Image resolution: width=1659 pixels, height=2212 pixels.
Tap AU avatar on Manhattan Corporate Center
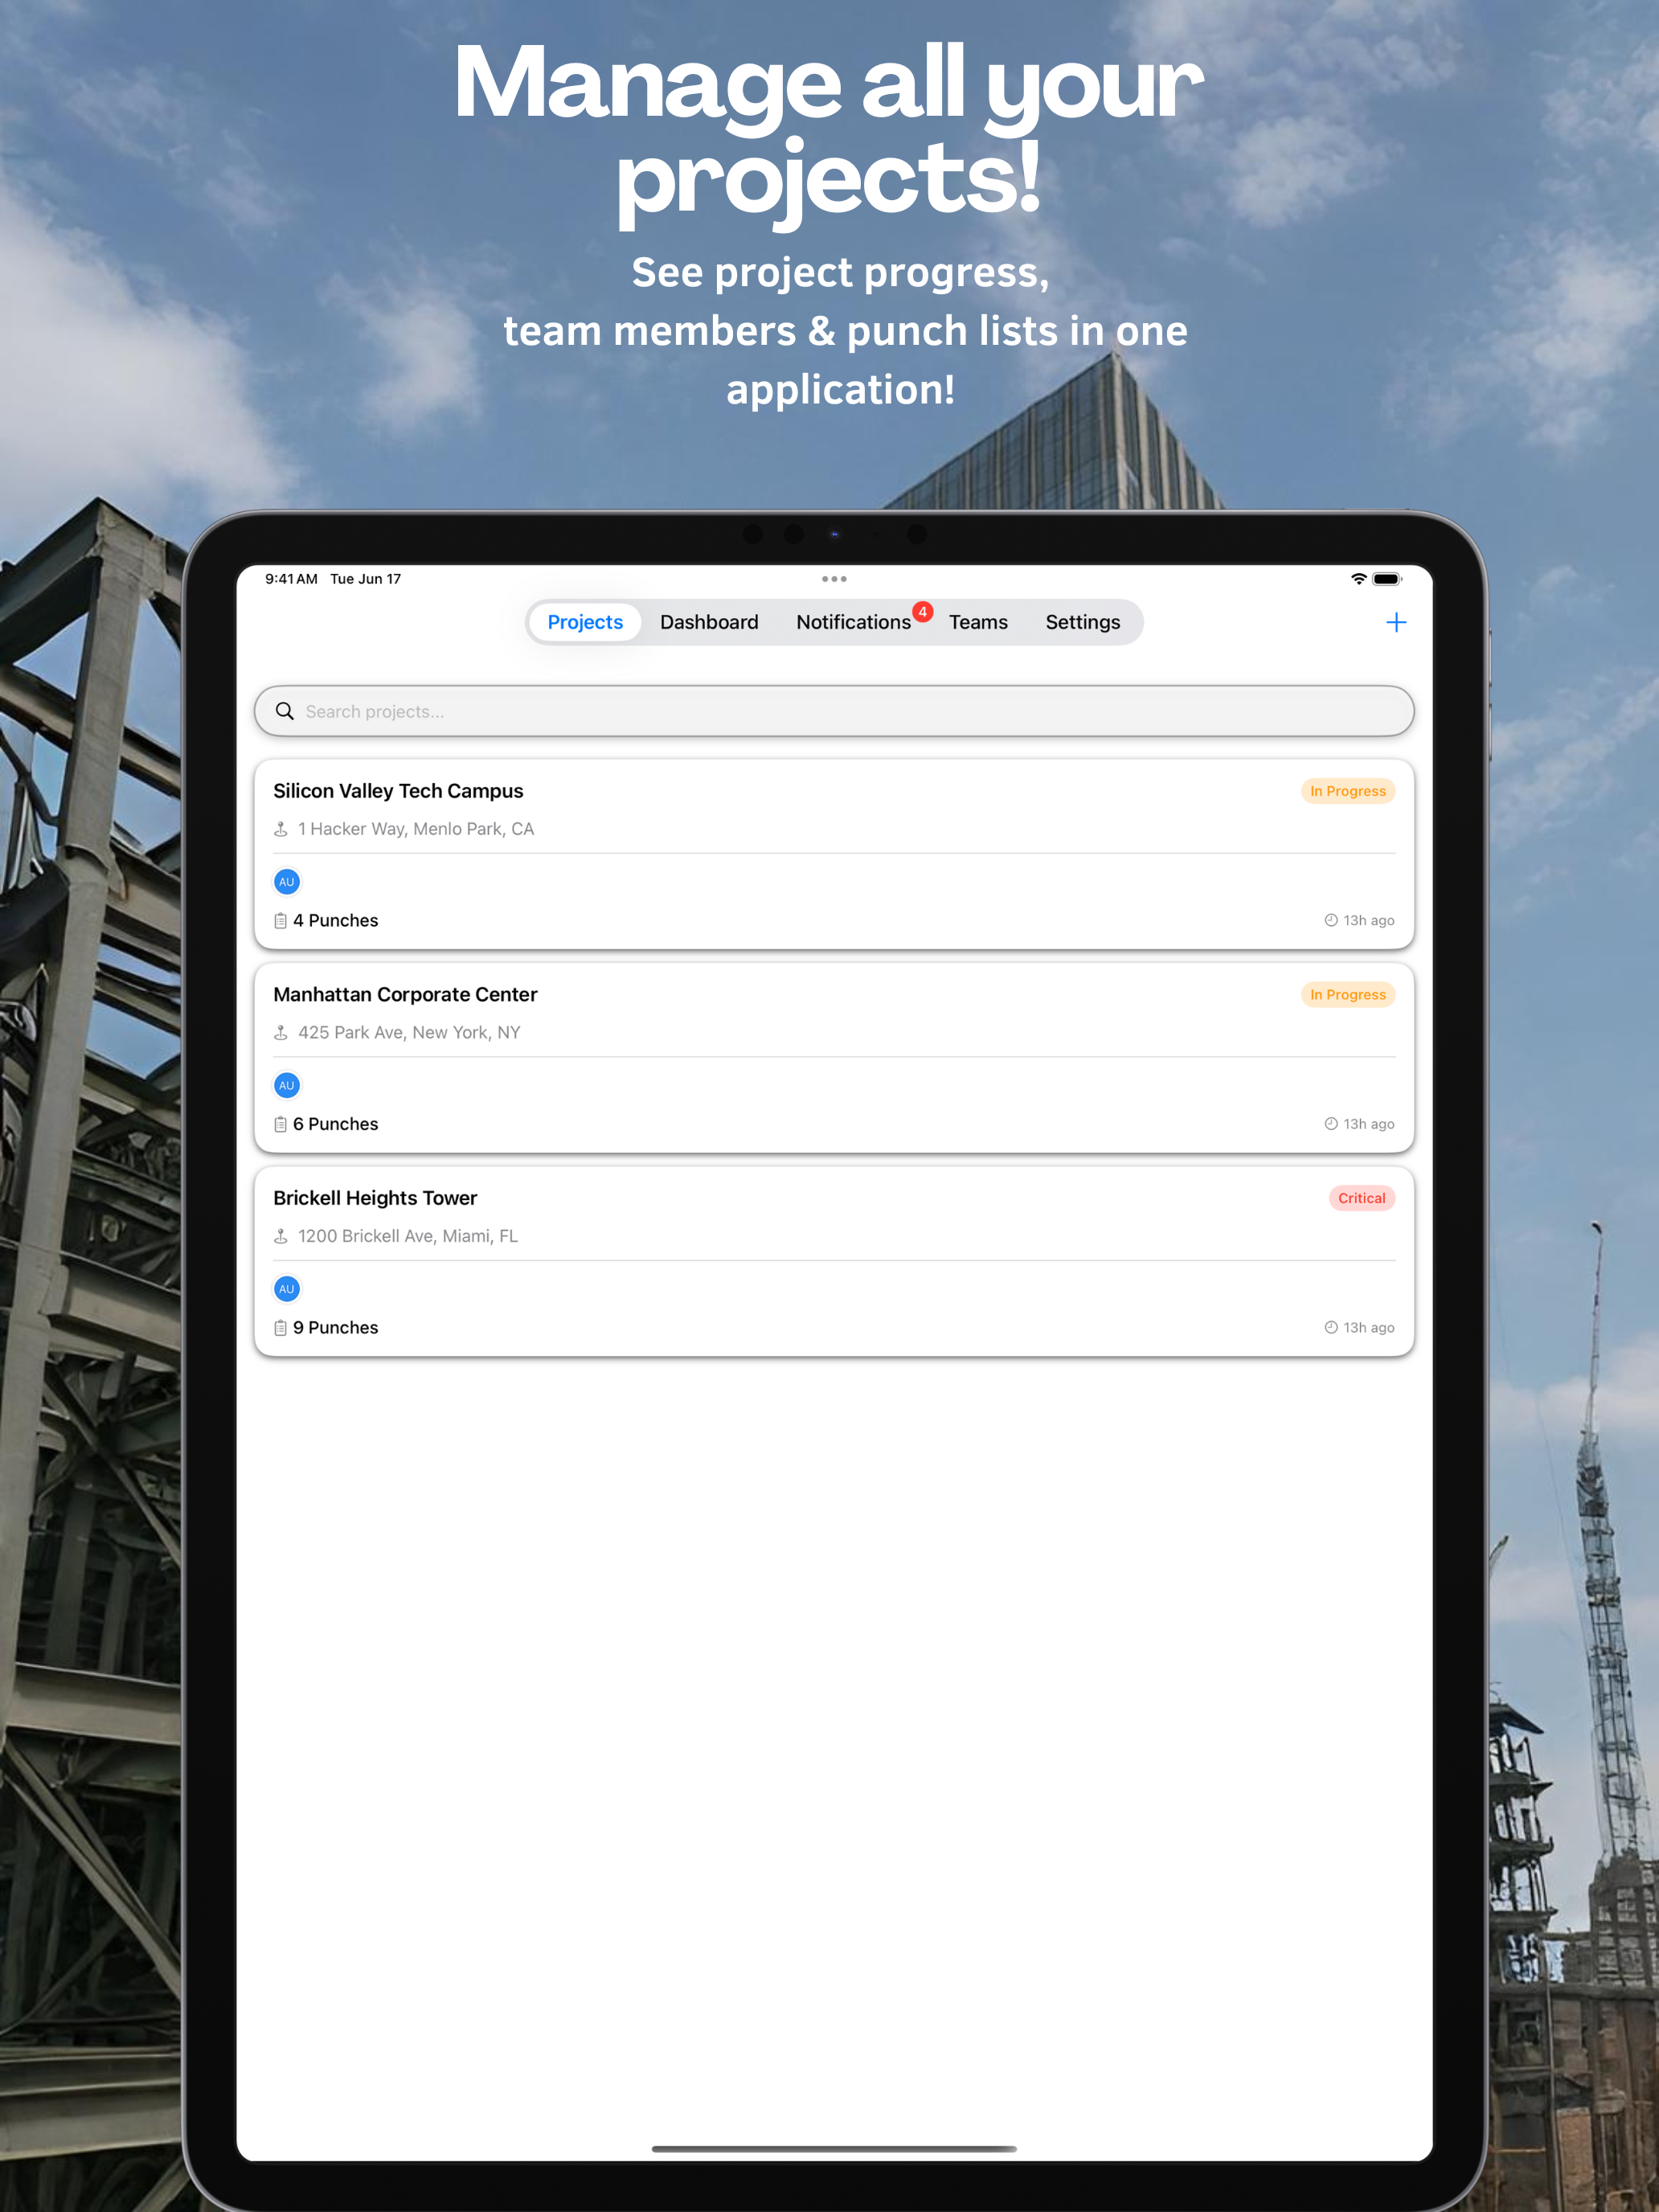point(287,1085)
